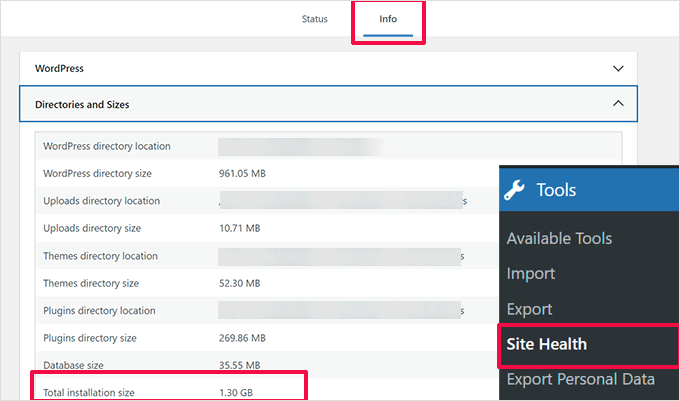
Task: Open Site Health from Tools menu
Action: pos(547,345)
